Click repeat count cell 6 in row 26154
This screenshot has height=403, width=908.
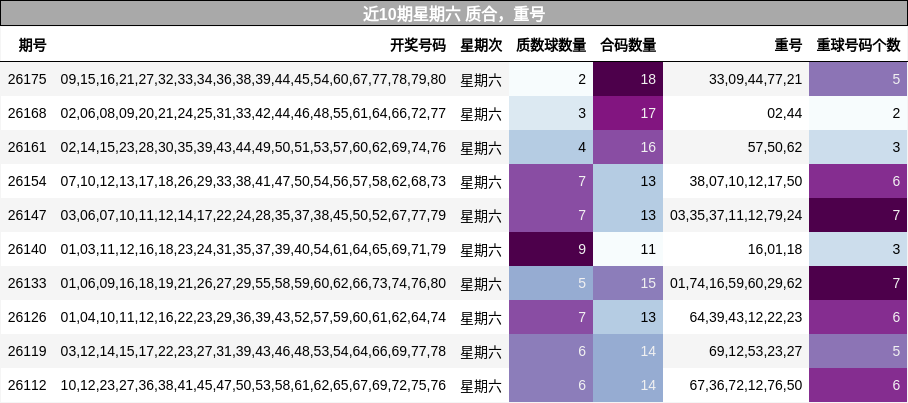tap(859, 181)
